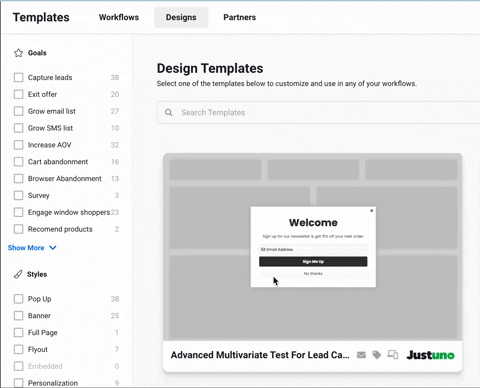Close the Welcome popup preview X
The height and width of the screenshot is (388, 480).
pos(372,211)
